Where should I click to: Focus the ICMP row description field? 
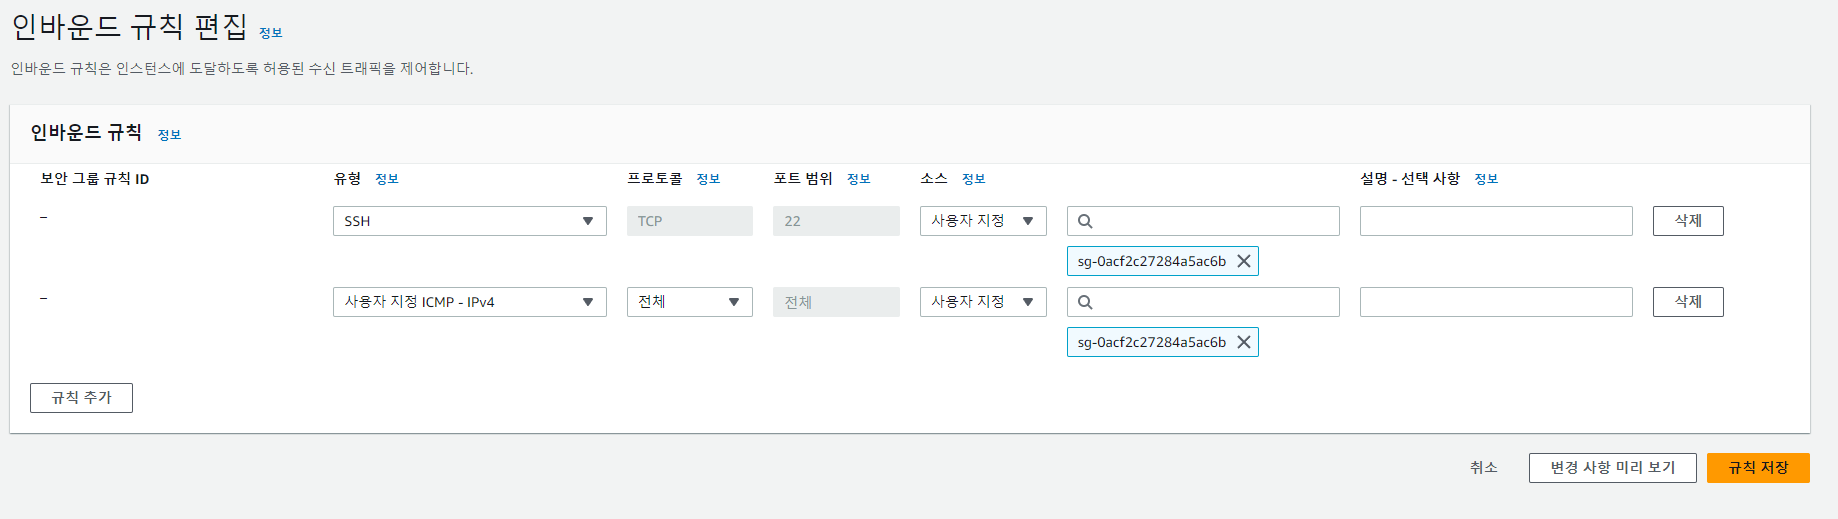tap(1496, 302)
